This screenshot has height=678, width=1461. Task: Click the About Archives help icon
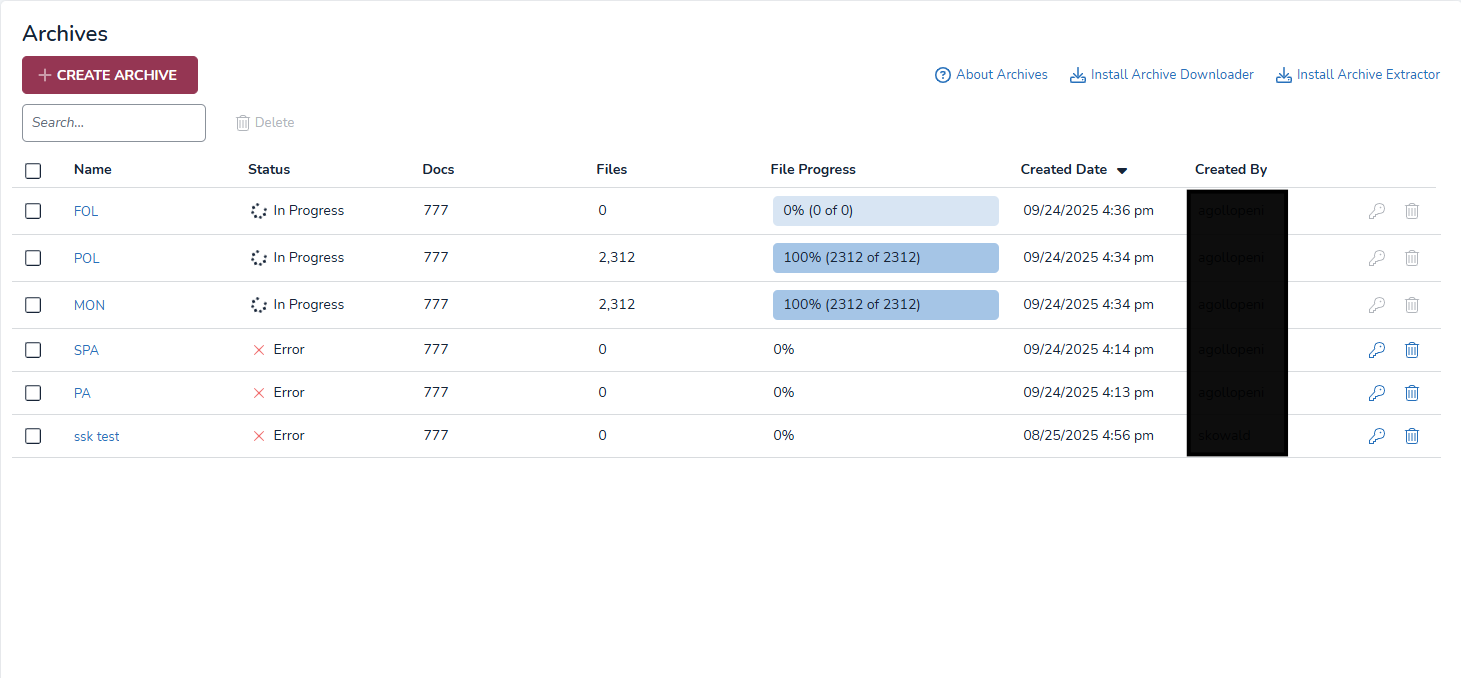click(942, 75)
